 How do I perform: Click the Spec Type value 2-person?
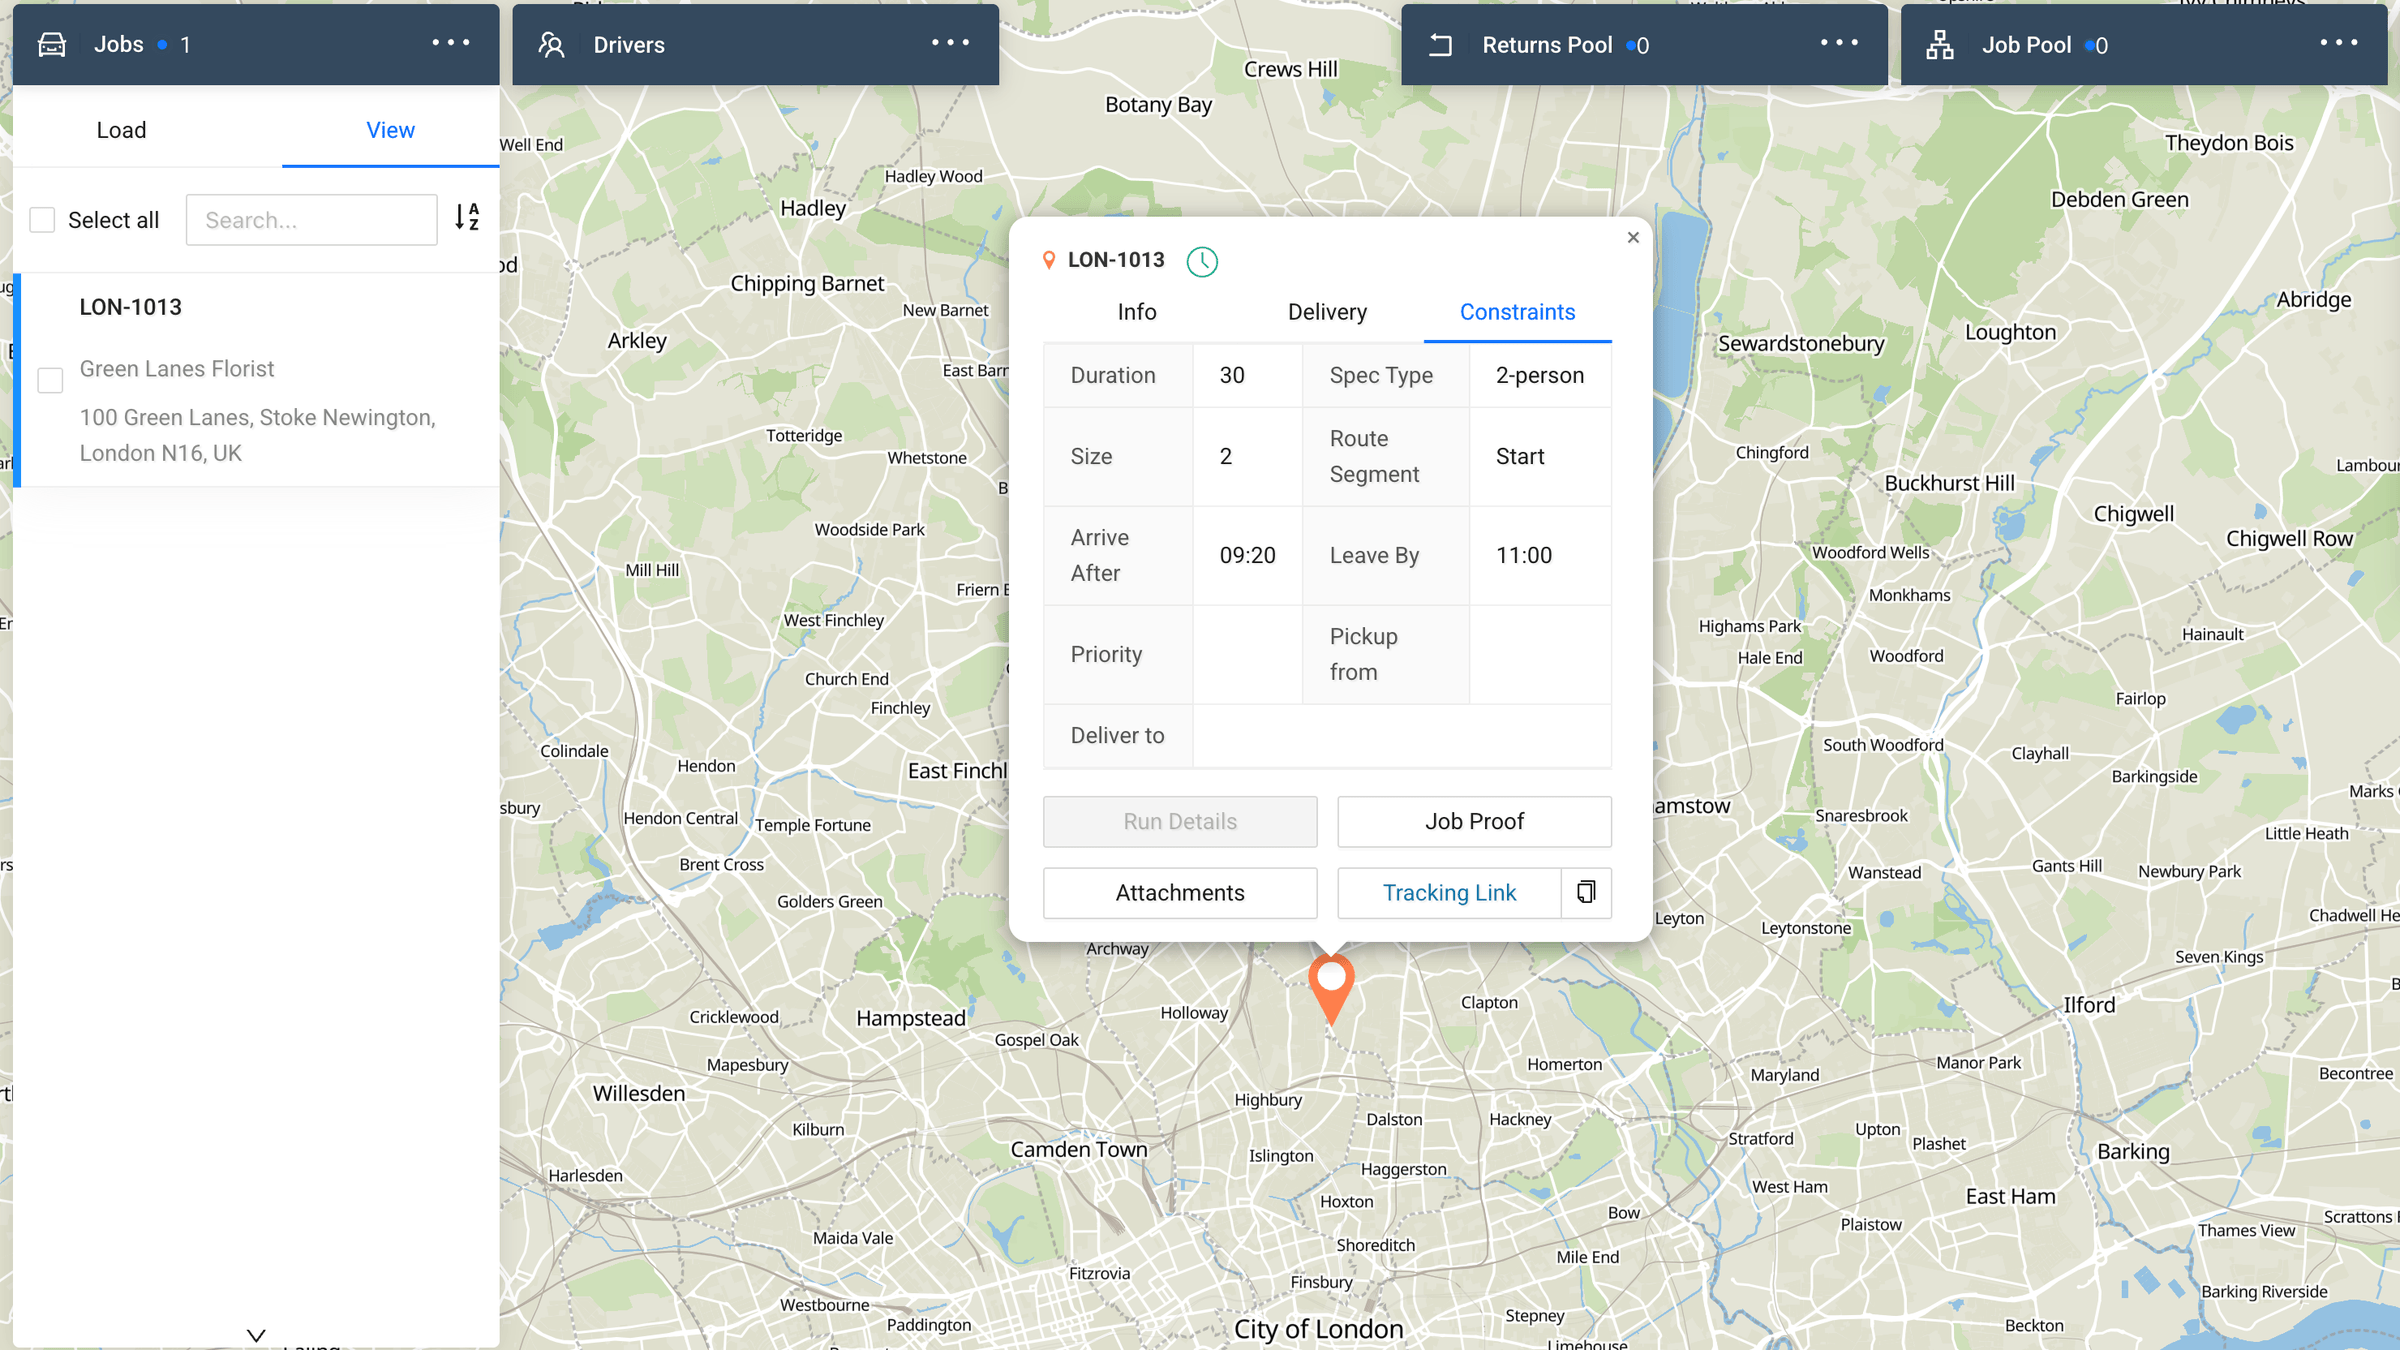(x=1540, y=375)
